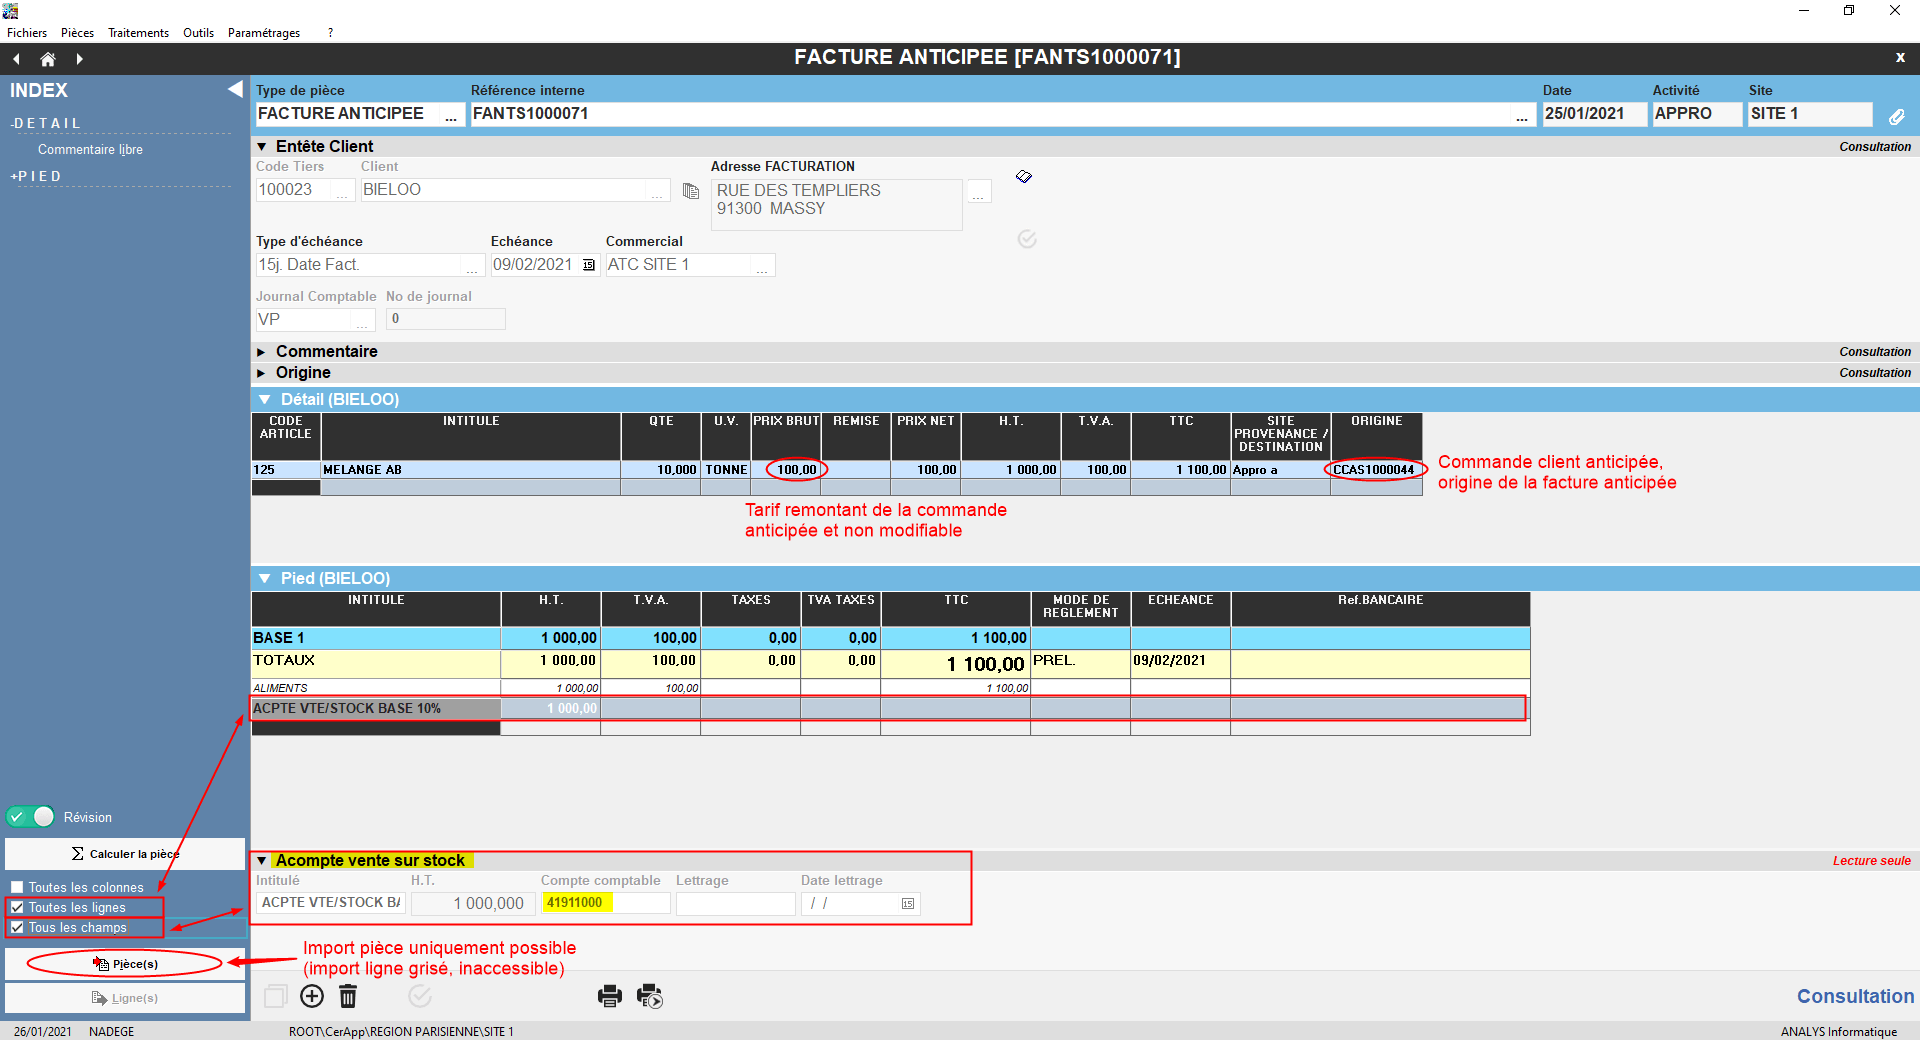Click the trash delete icon
Screen dimensions: 1920x1040
pos(348,996)
